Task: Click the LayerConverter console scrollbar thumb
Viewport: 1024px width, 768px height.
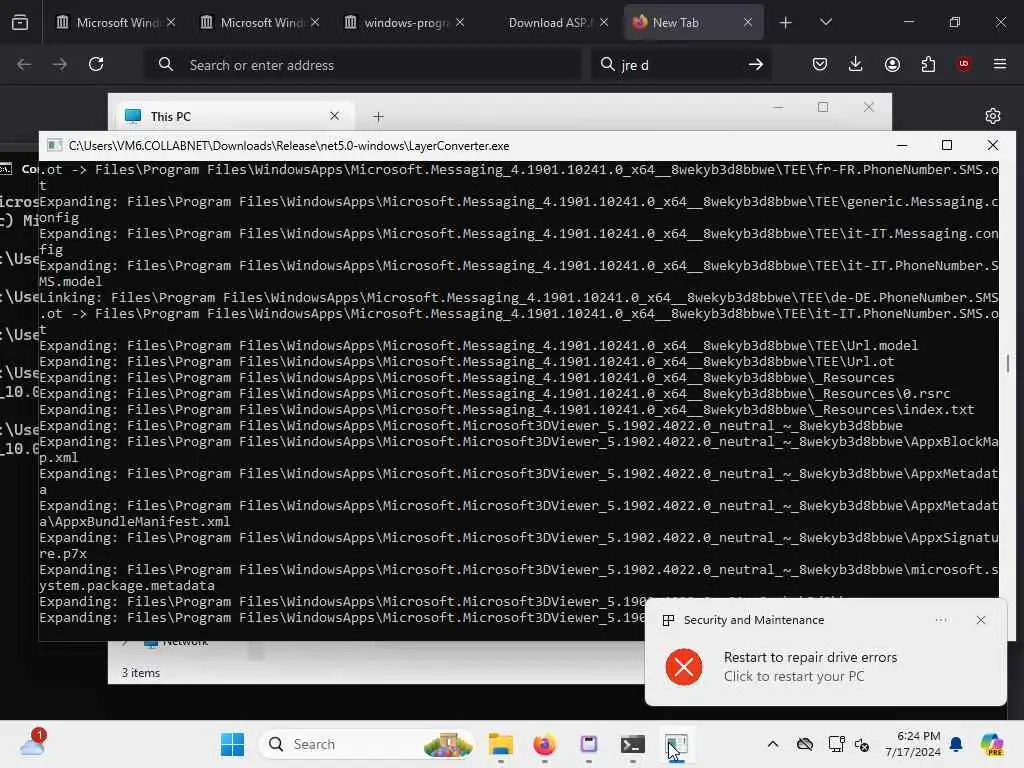Action: (1008, 364)
